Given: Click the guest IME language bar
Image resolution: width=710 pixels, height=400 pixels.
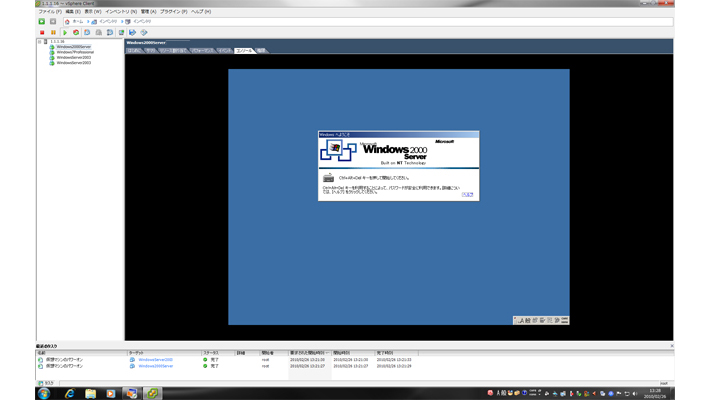Looking at the screenshot, I should tap(541, 320).
